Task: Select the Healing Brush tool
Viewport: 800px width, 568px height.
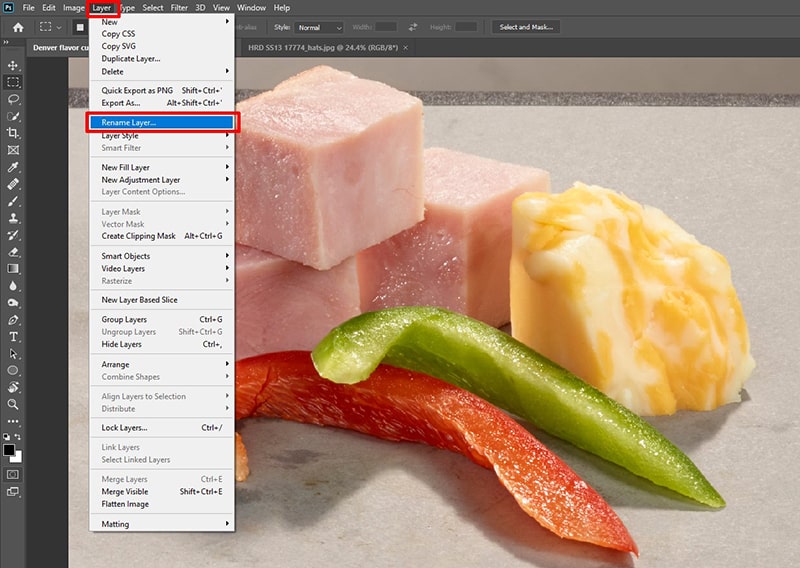Action: [13, 184]
